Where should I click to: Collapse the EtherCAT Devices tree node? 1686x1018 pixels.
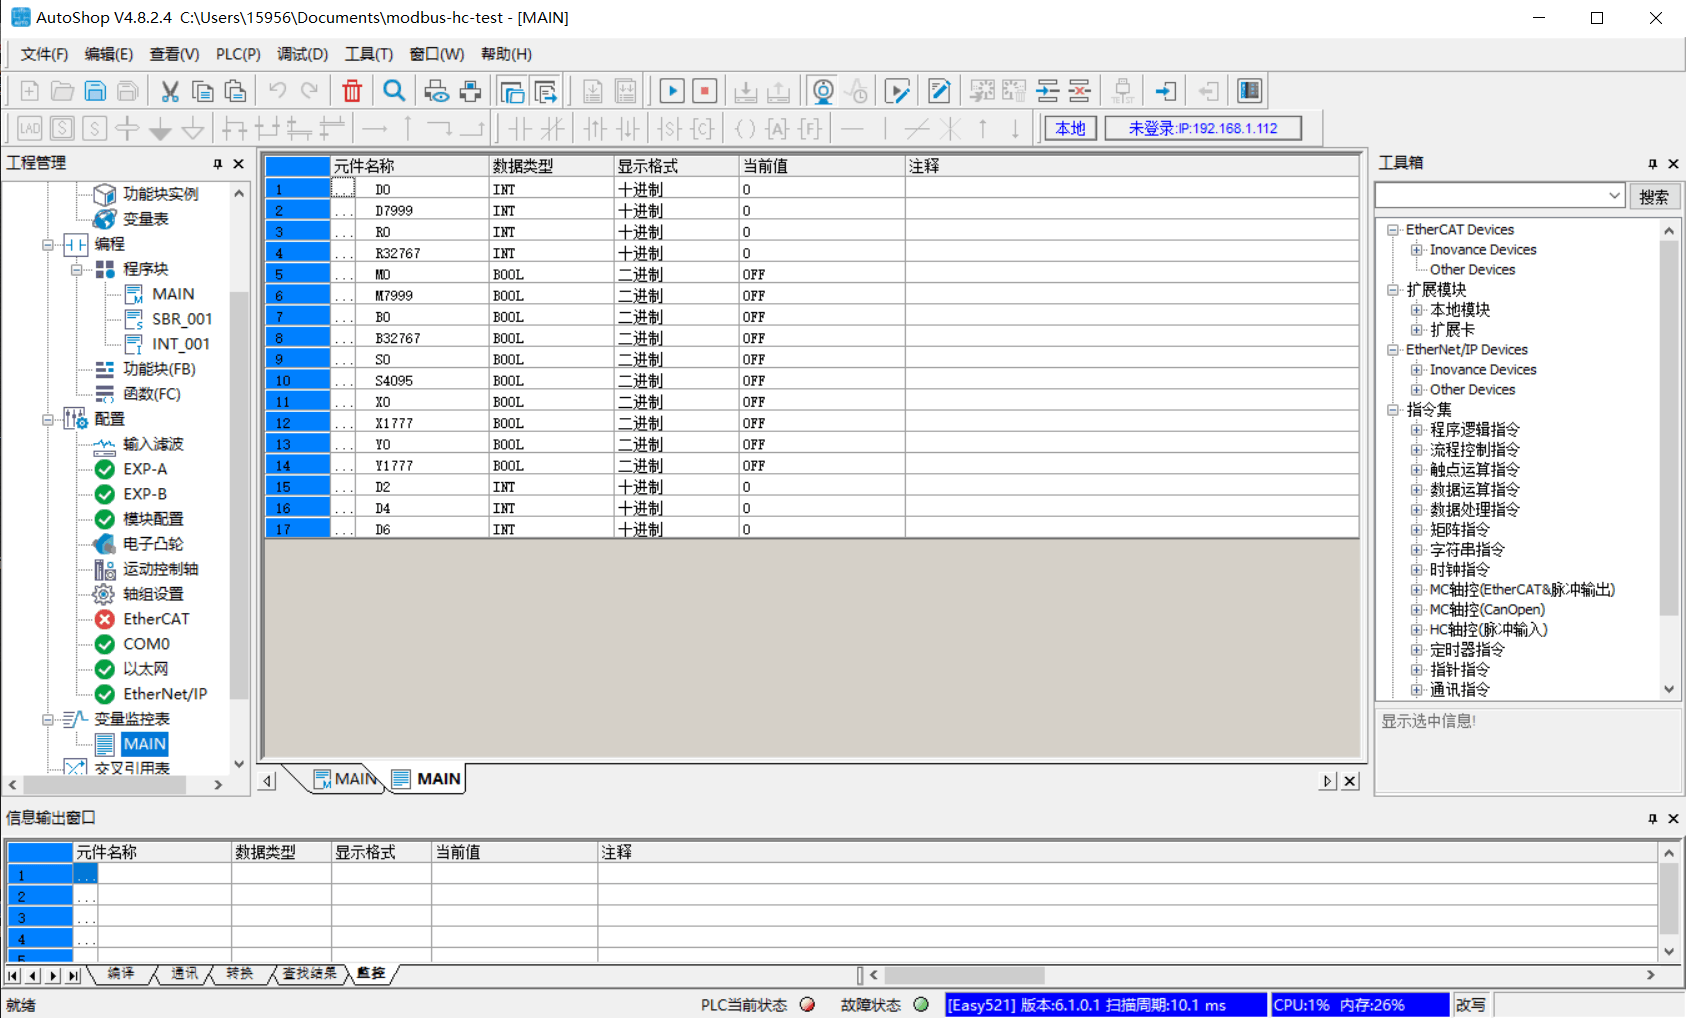[x=1393, y=229]
